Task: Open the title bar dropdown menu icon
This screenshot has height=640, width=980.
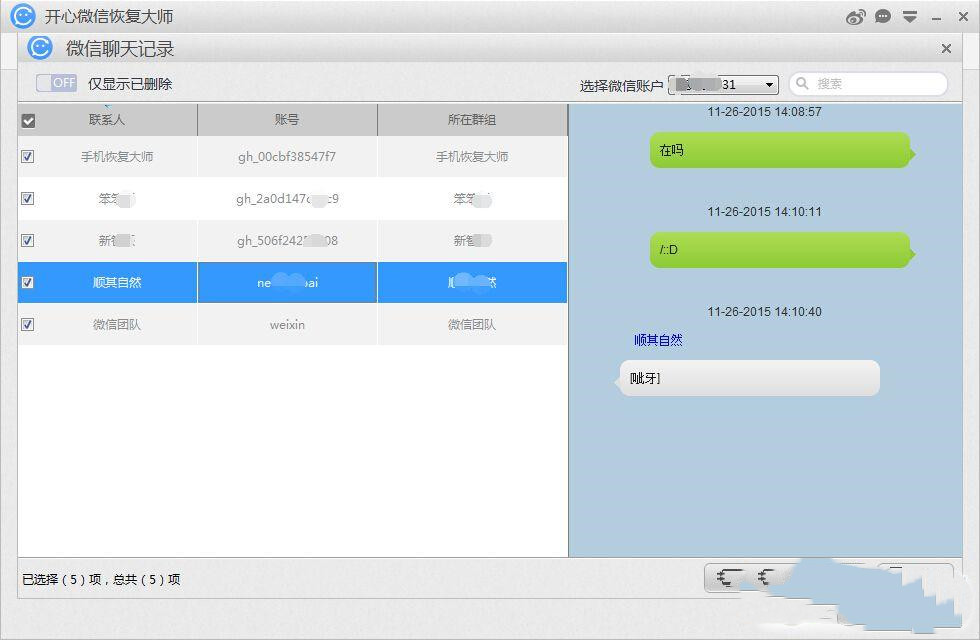Action: [x=910, y=17]
